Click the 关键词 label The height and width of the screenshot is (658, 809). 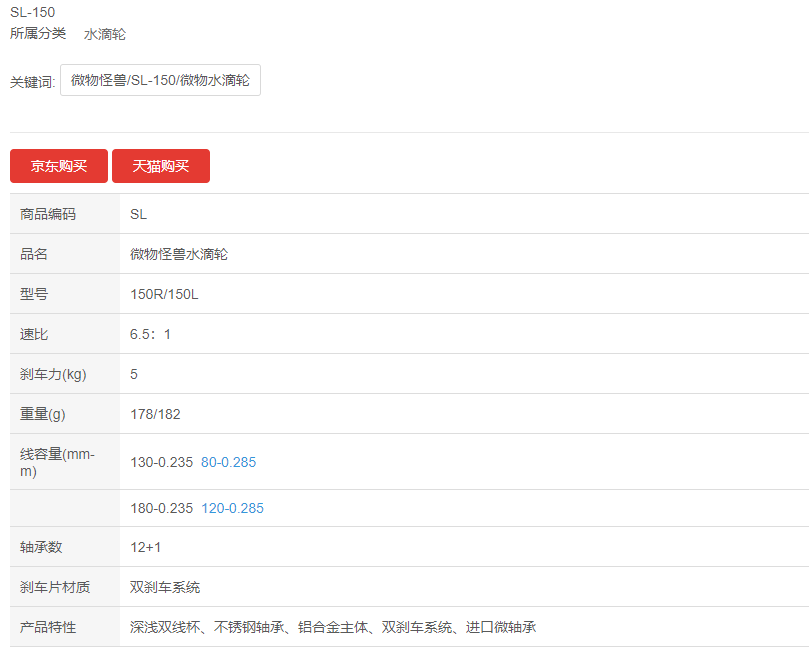click(x=33, y=82)
